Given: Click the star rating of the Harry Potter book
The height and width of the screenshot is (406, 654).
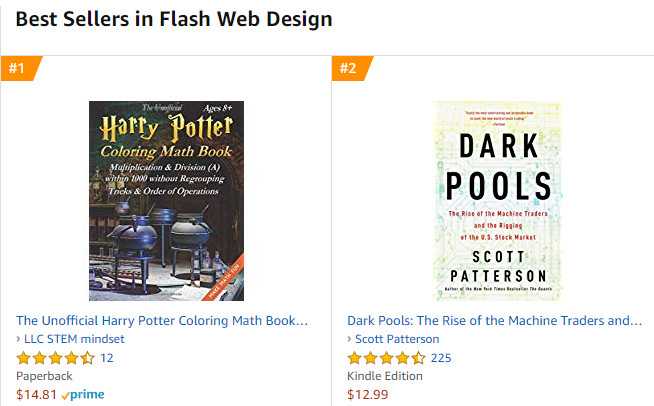Looking at the screenshot, I should click(x=56, y=357).
